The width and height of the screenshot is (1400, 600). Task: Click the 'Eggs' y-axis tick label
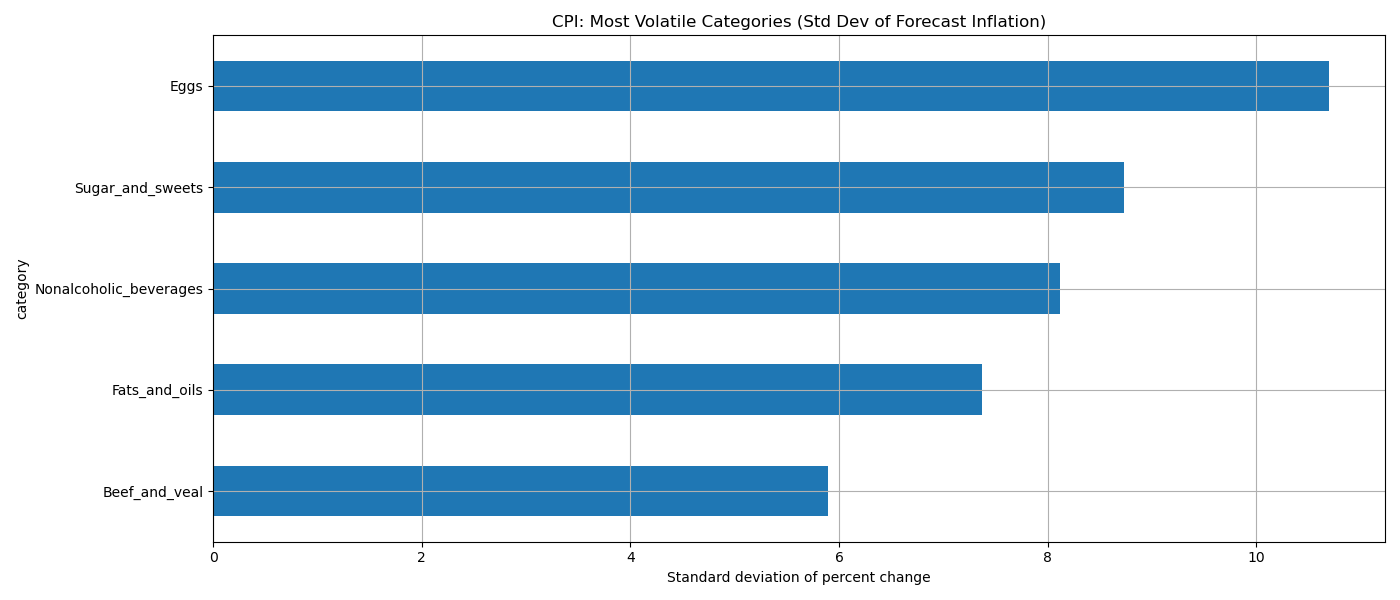[x=186, y=87]
